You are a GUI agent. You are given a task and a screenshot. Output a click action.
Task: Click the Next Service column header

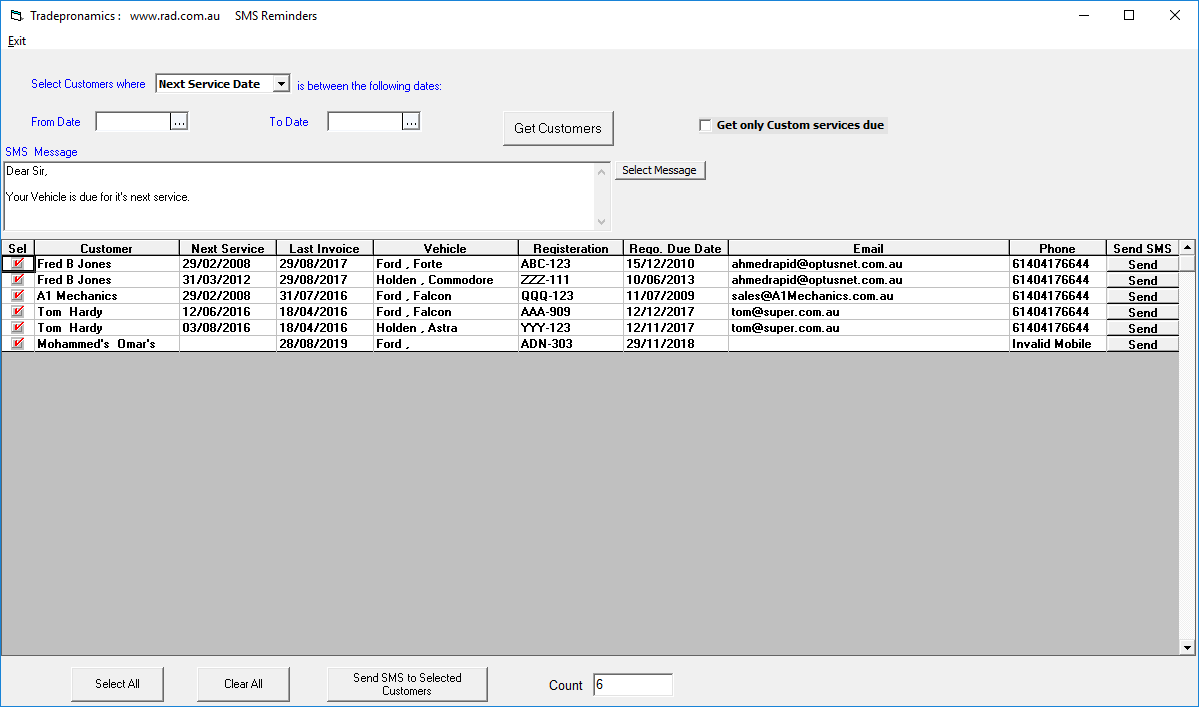227,248
